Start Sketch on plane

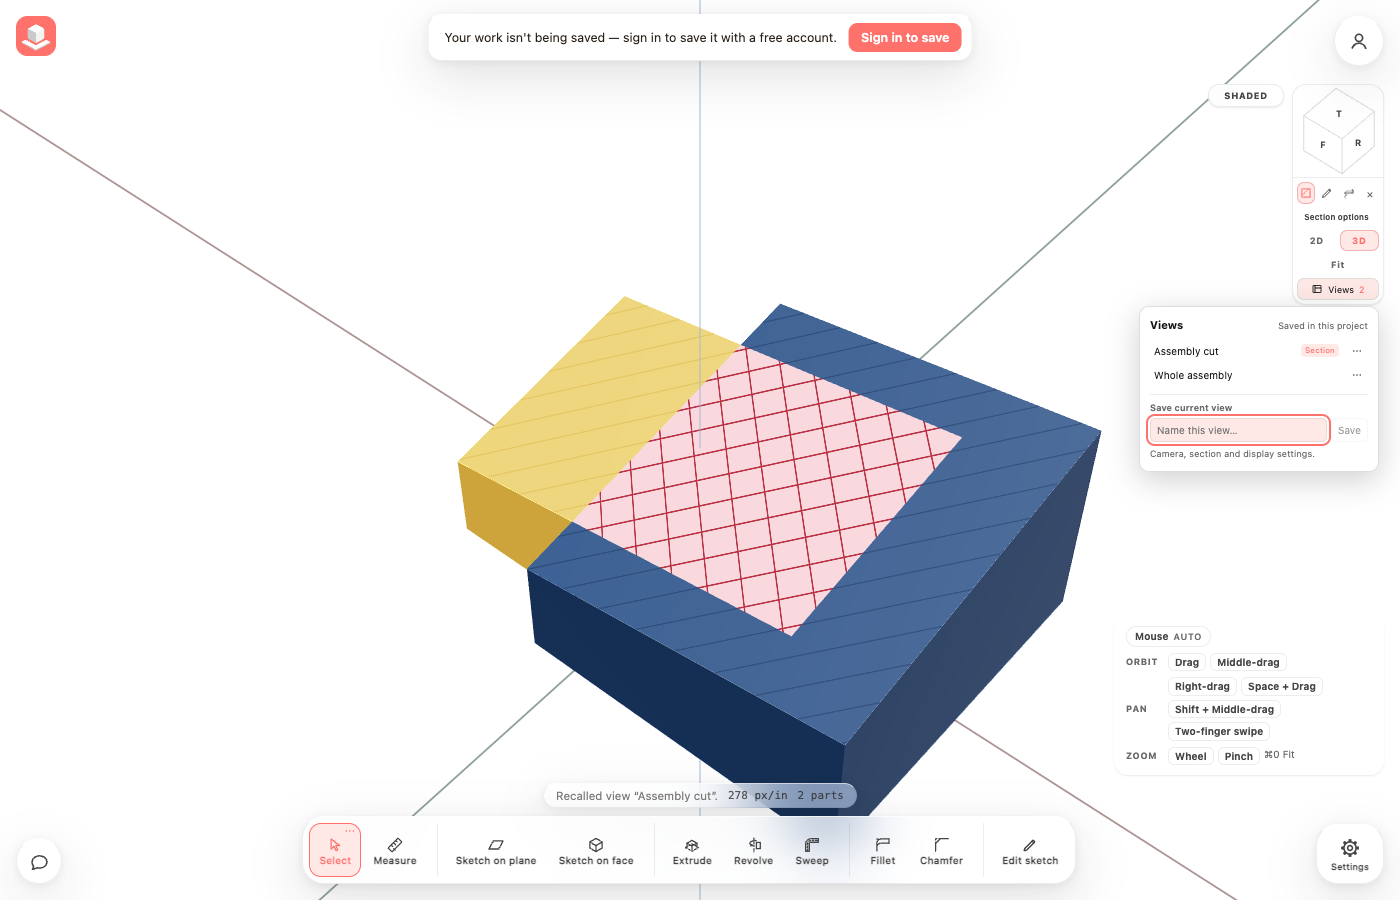pos(496,850)
